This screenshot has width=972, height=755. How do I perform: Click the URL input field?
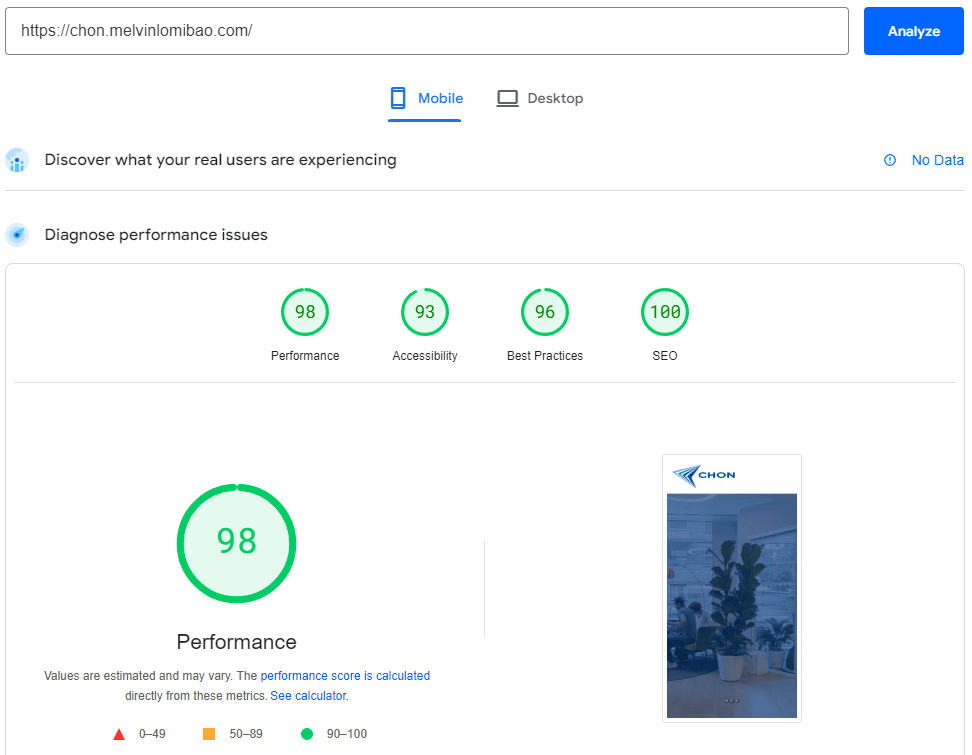427,31
